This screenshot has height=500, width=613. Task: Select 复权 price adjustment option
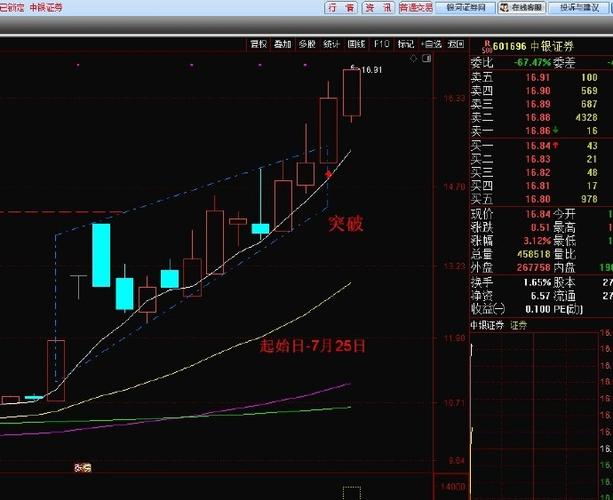click(x=259, y=44)
